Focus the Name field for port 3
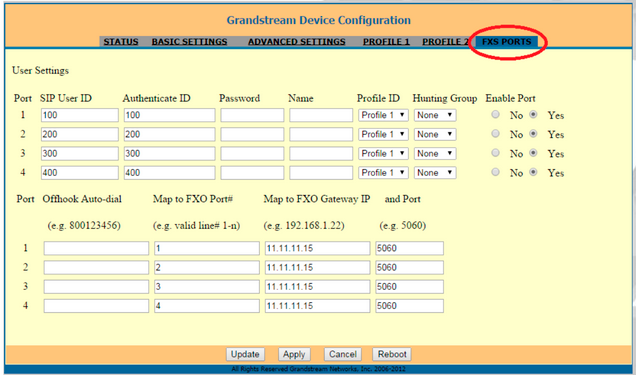The width and height of the screenshot is (636, 375). tap(321, 153)
